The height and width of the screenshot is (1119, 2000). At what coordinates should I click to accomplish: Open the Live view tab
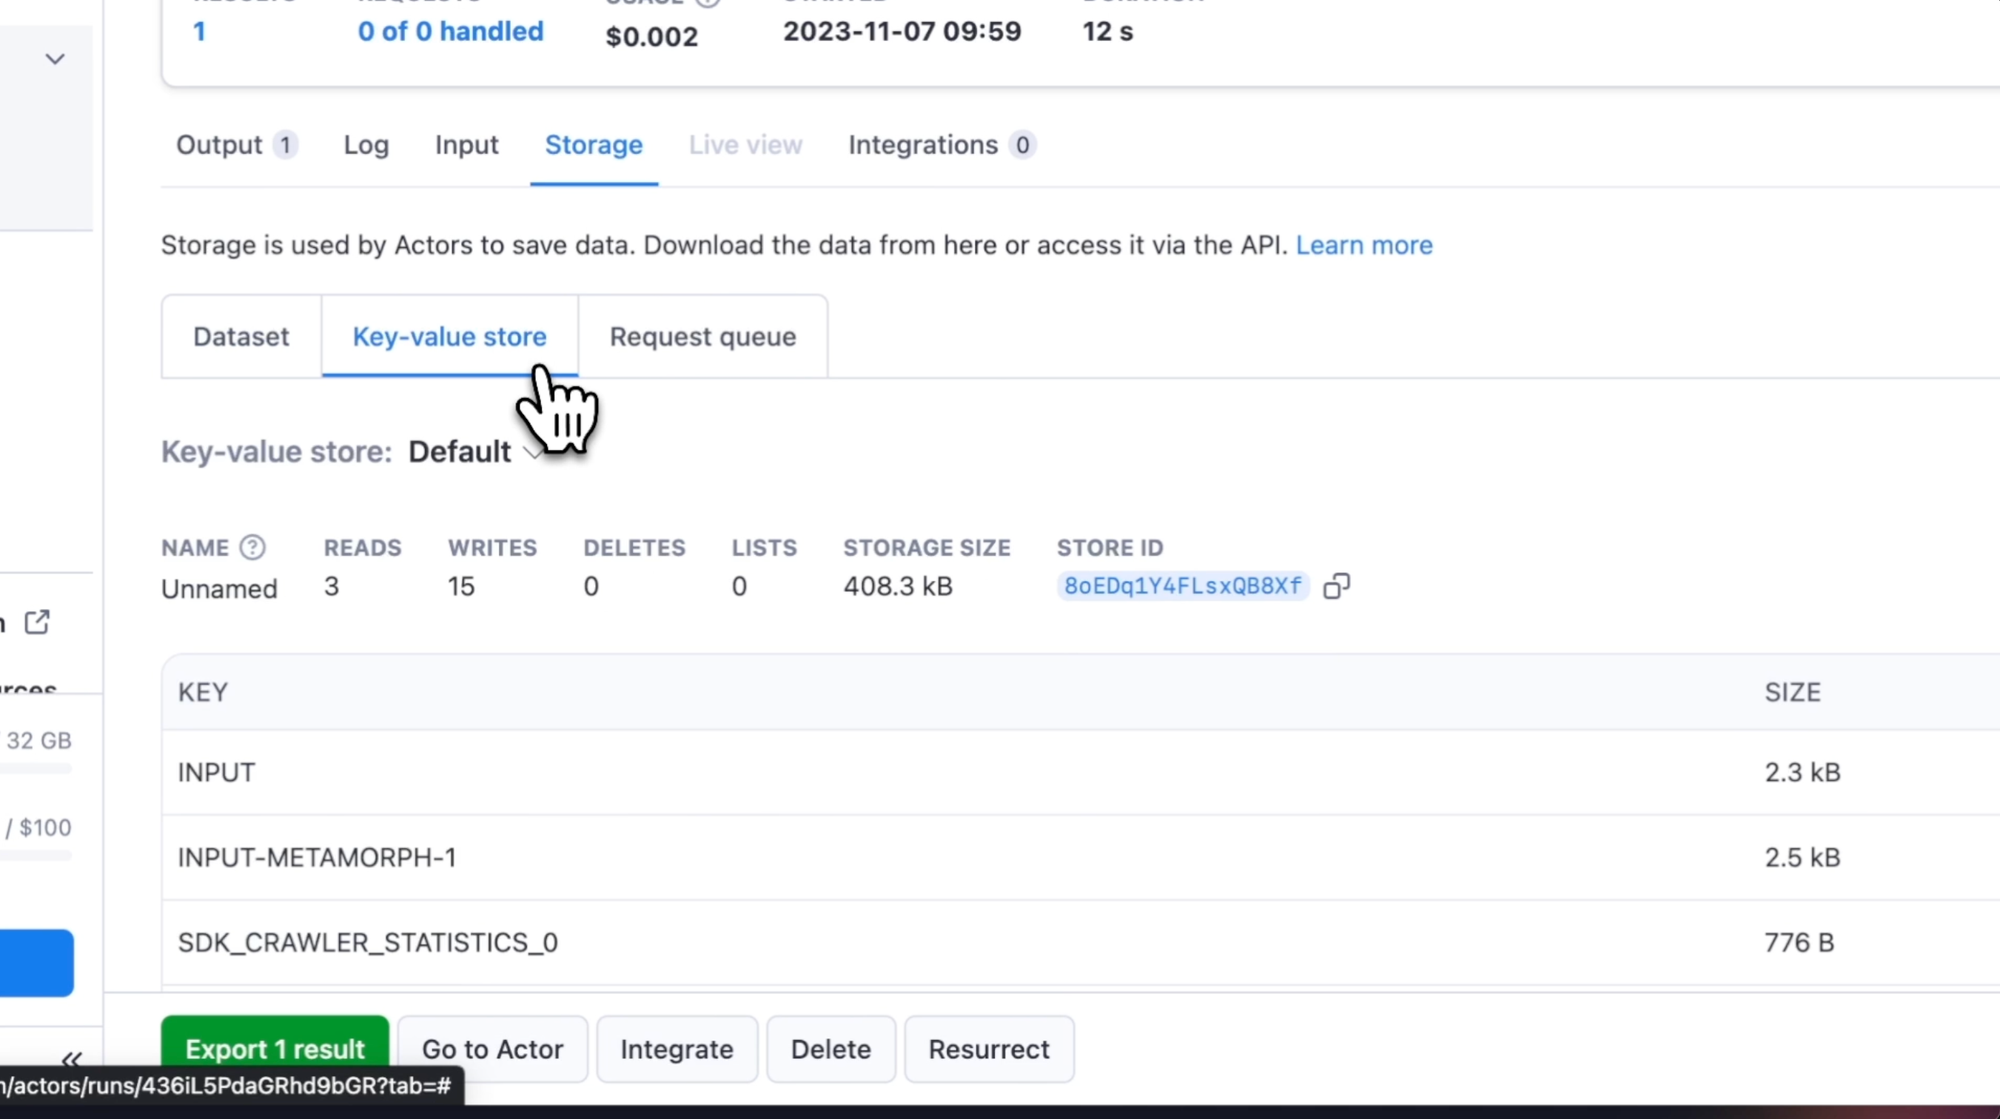[745, 145]
